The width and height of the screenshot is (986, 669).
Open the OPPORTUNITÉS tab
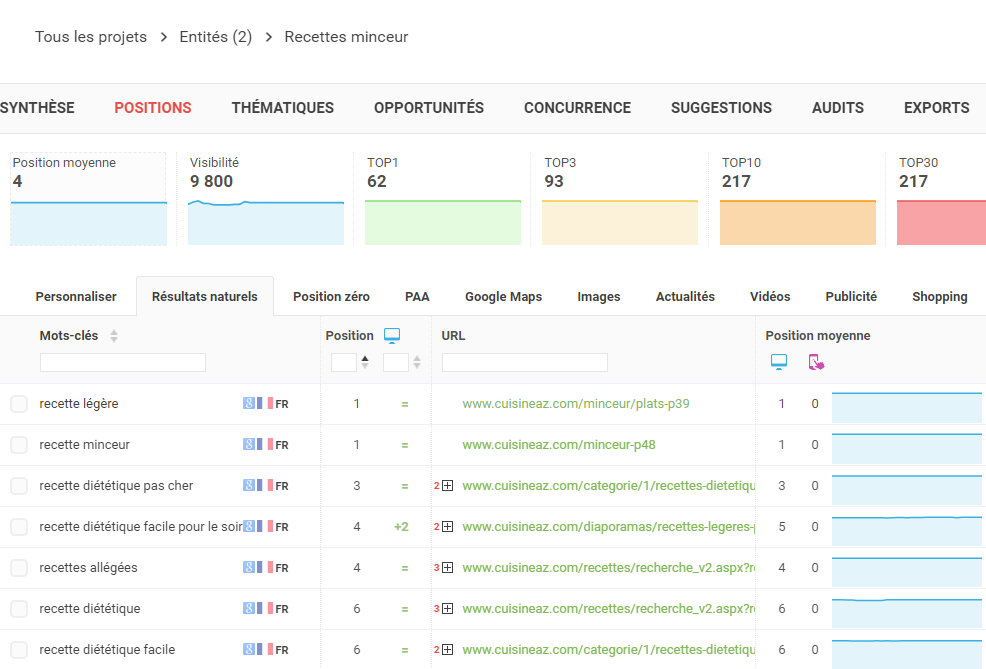[x=429, y=108]
